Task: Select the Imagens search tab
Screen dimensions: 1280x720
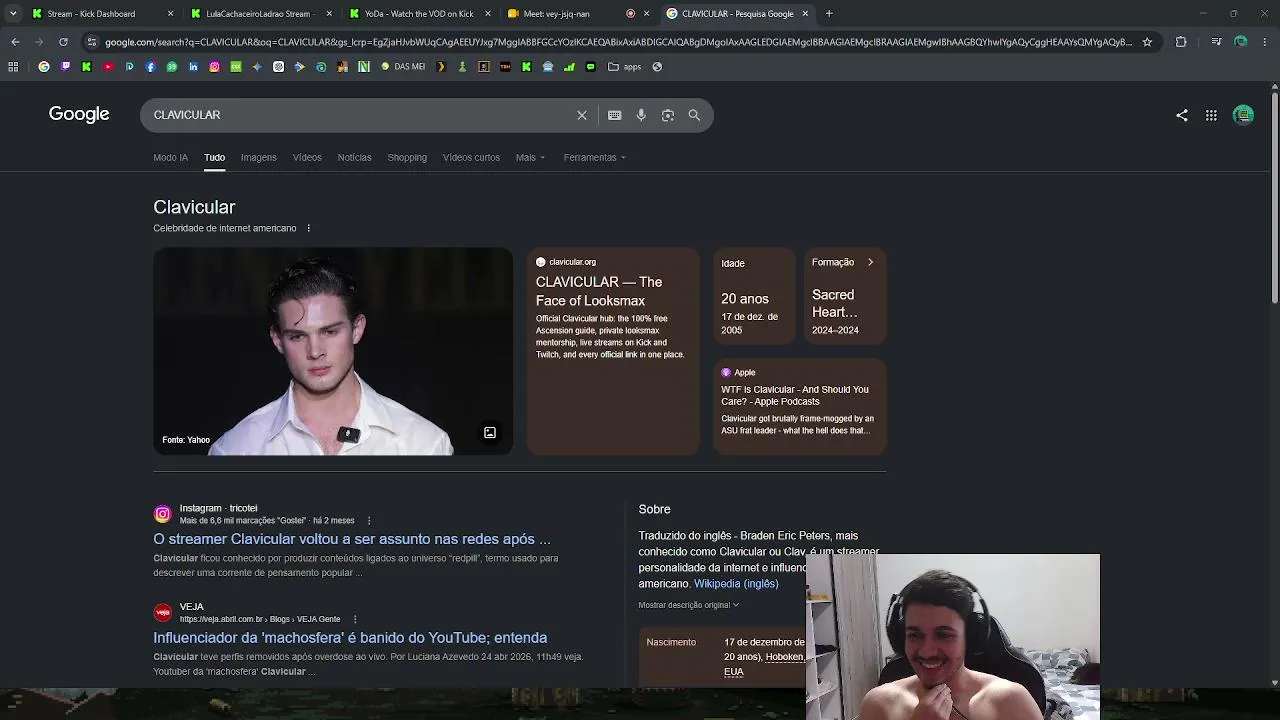Action: tap(258, 157)
